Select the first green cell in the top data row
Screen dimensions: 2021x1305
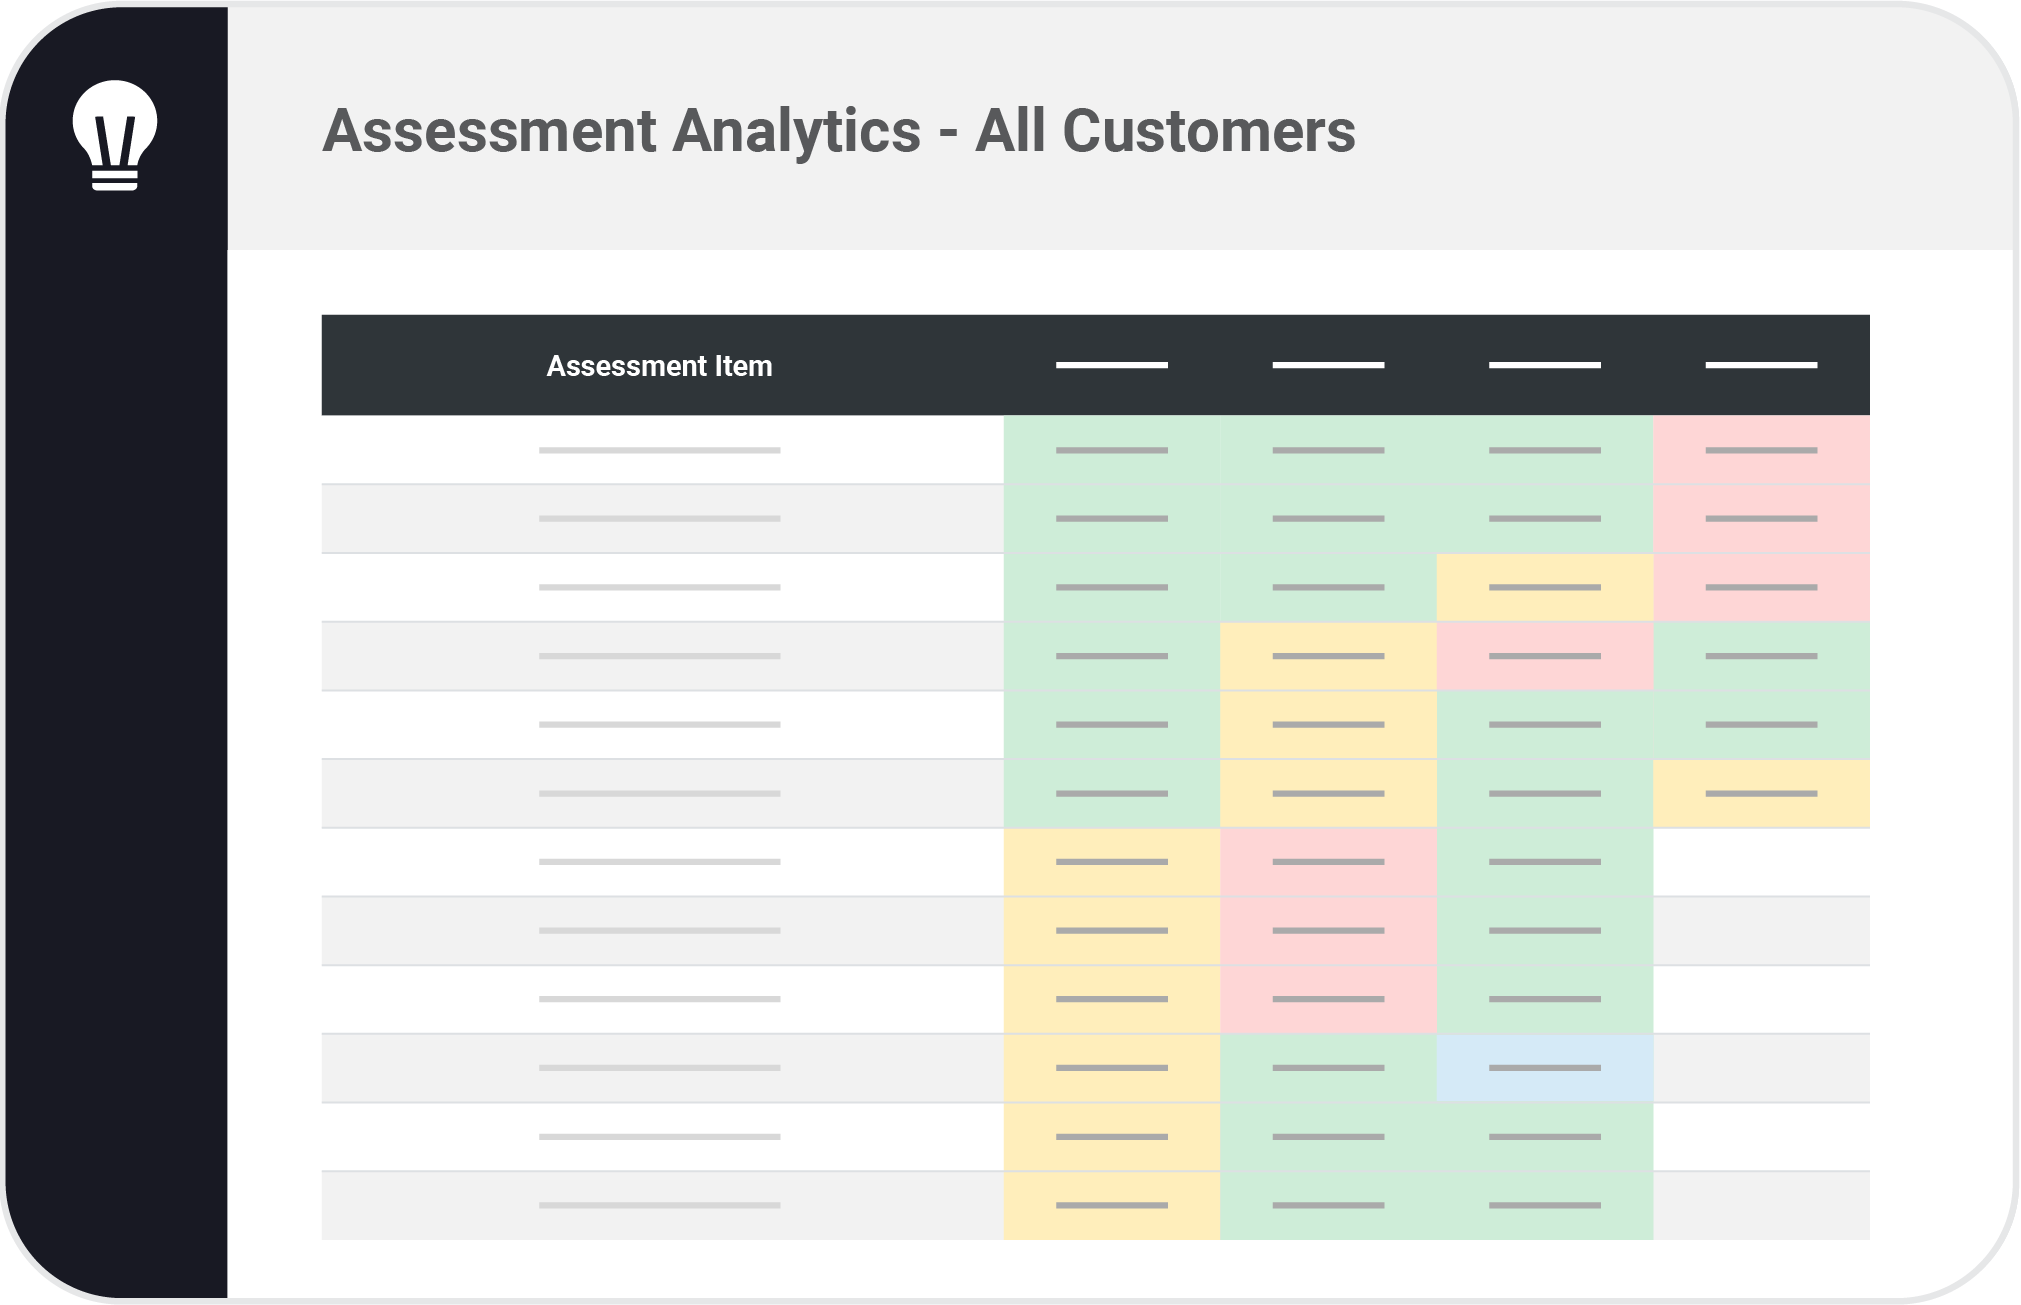[x=1112, y=450]
